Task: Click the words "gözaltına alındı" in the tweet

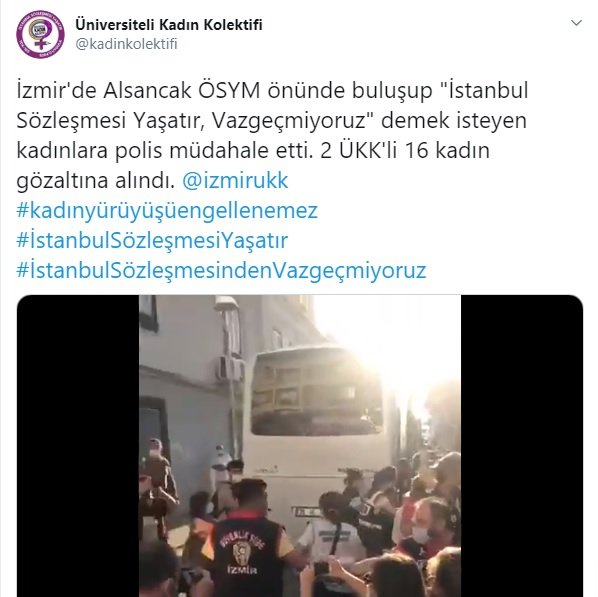Action: (x=95, y=180)
